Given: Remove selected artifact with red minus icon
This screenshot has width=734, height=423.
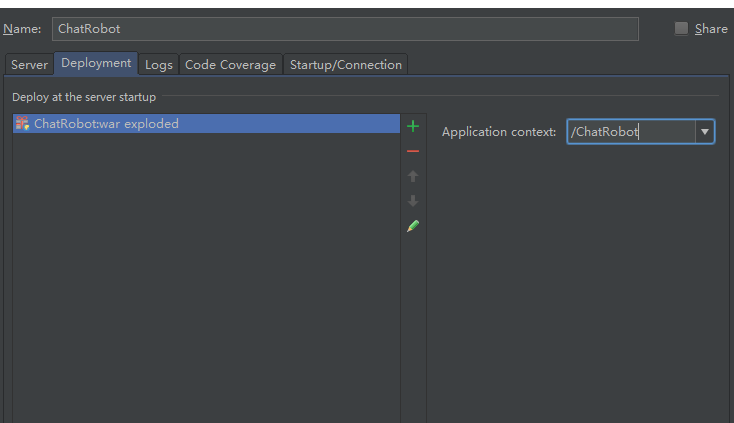Looking at the screenshot, I should (x=413, y=151).
